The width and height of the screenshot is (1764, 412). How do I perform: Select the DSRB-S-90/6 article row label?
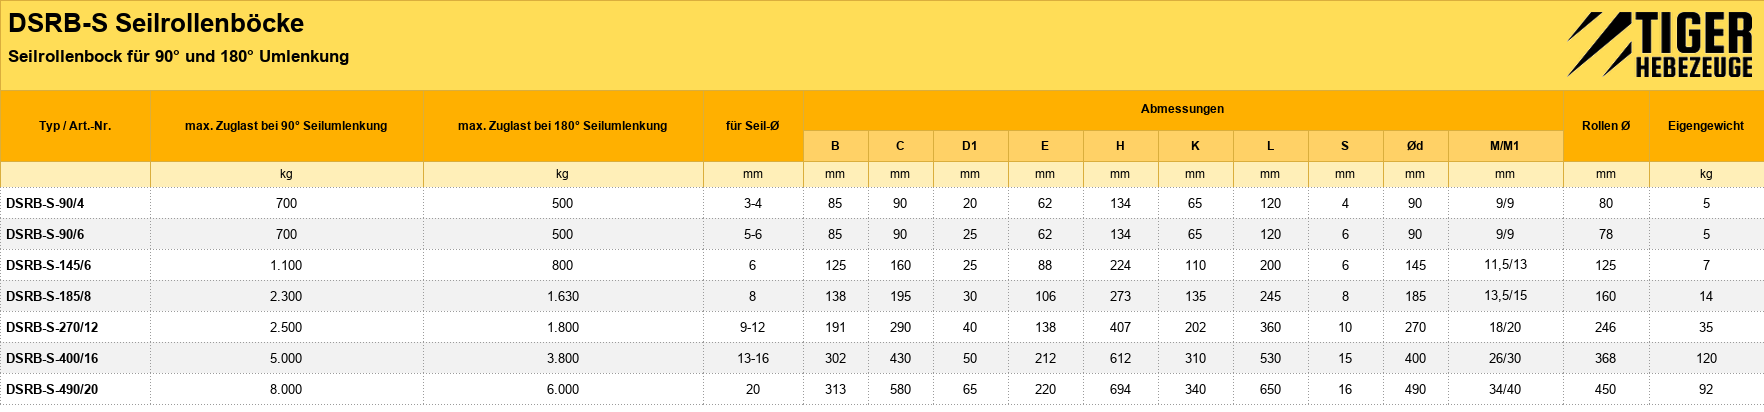click(45, 234)
